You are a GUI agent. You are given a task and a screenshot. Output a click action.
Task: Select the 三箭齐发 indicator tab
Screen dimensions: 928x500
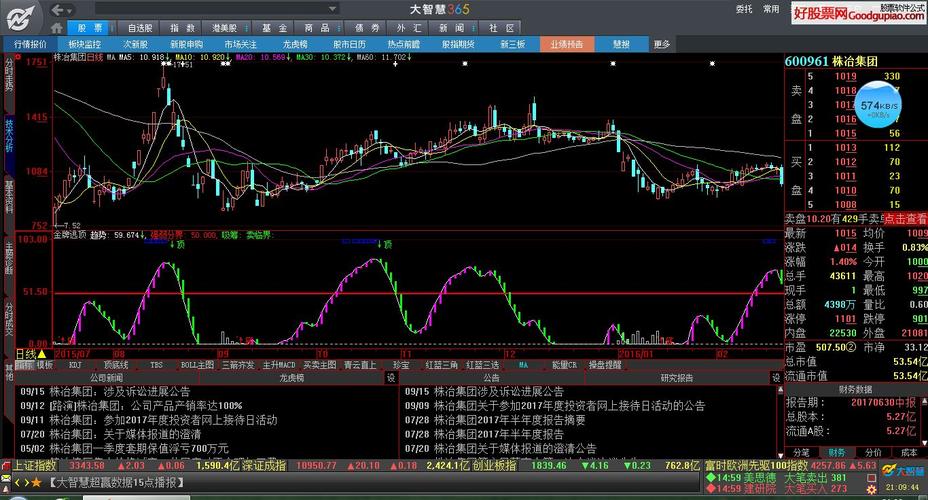coord(238,365)
